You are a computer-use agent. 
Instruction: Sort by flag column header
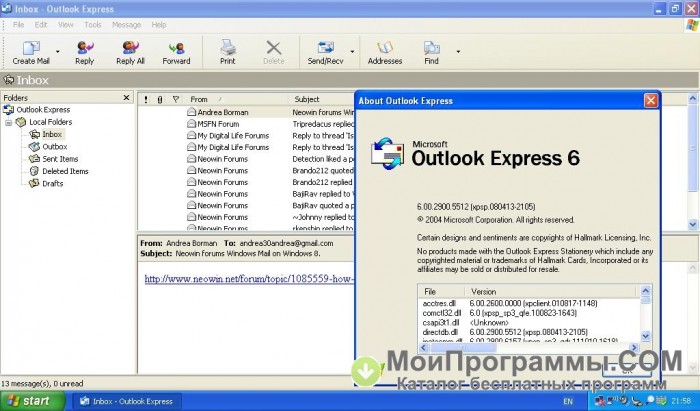coord(175,100)
